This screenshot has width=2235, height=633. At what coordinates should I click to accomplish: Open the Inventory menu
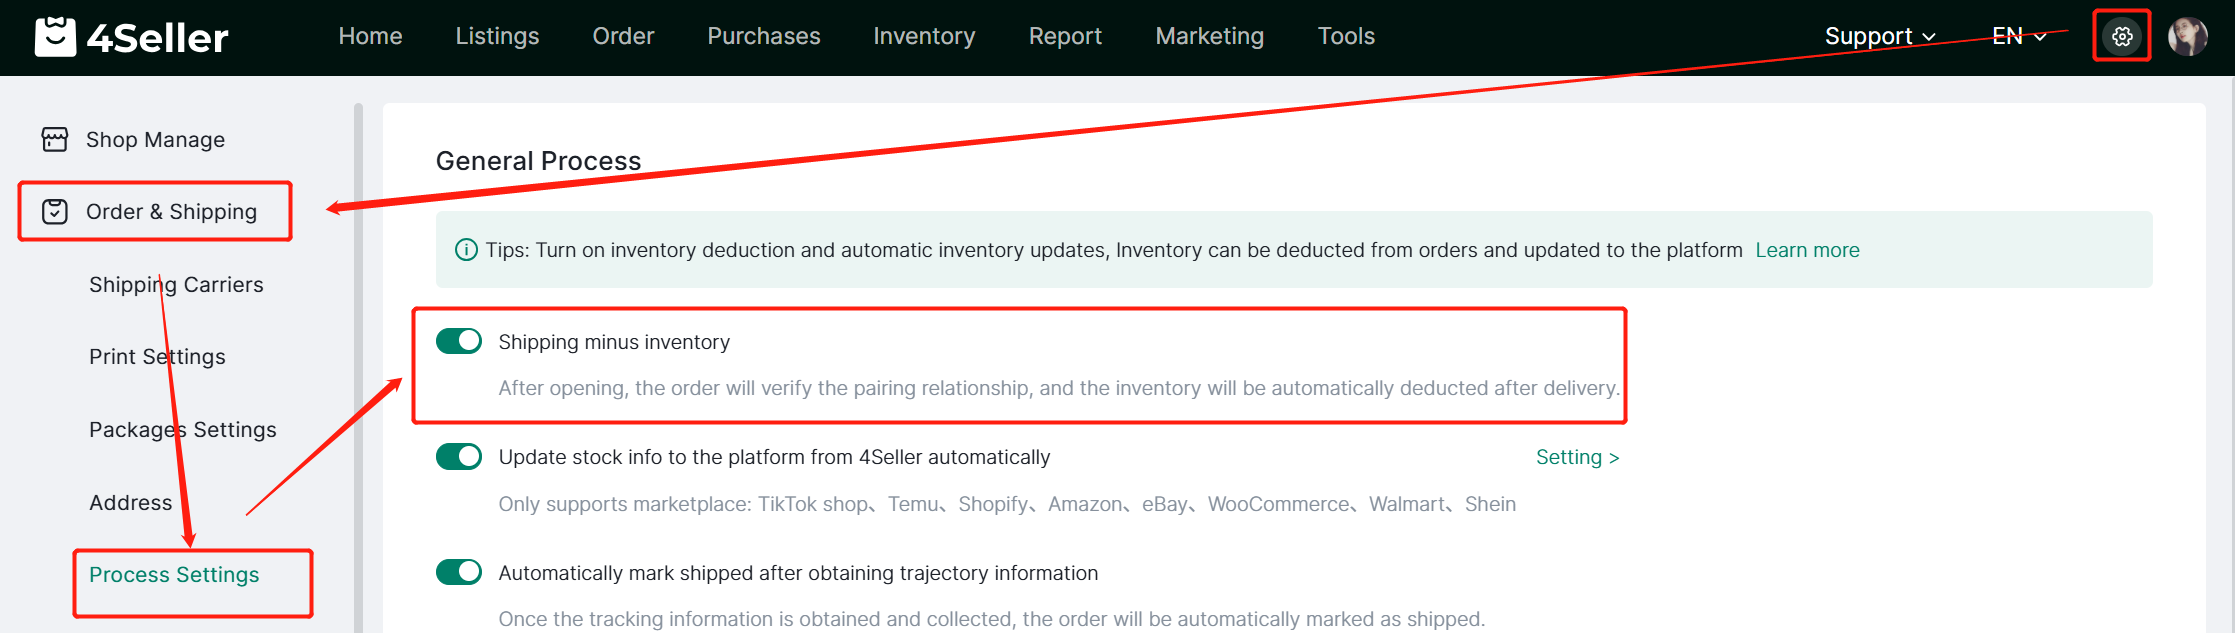(x=924, y=37)
